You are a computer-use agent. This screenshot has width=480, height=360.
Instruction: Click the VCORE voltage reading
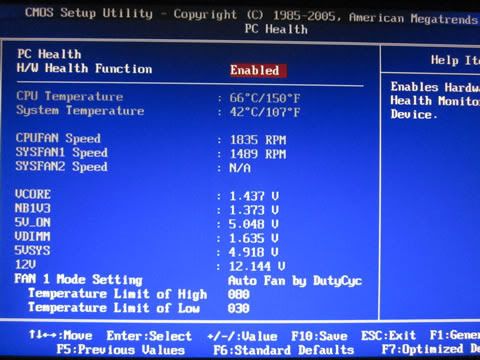click(254, 196)
